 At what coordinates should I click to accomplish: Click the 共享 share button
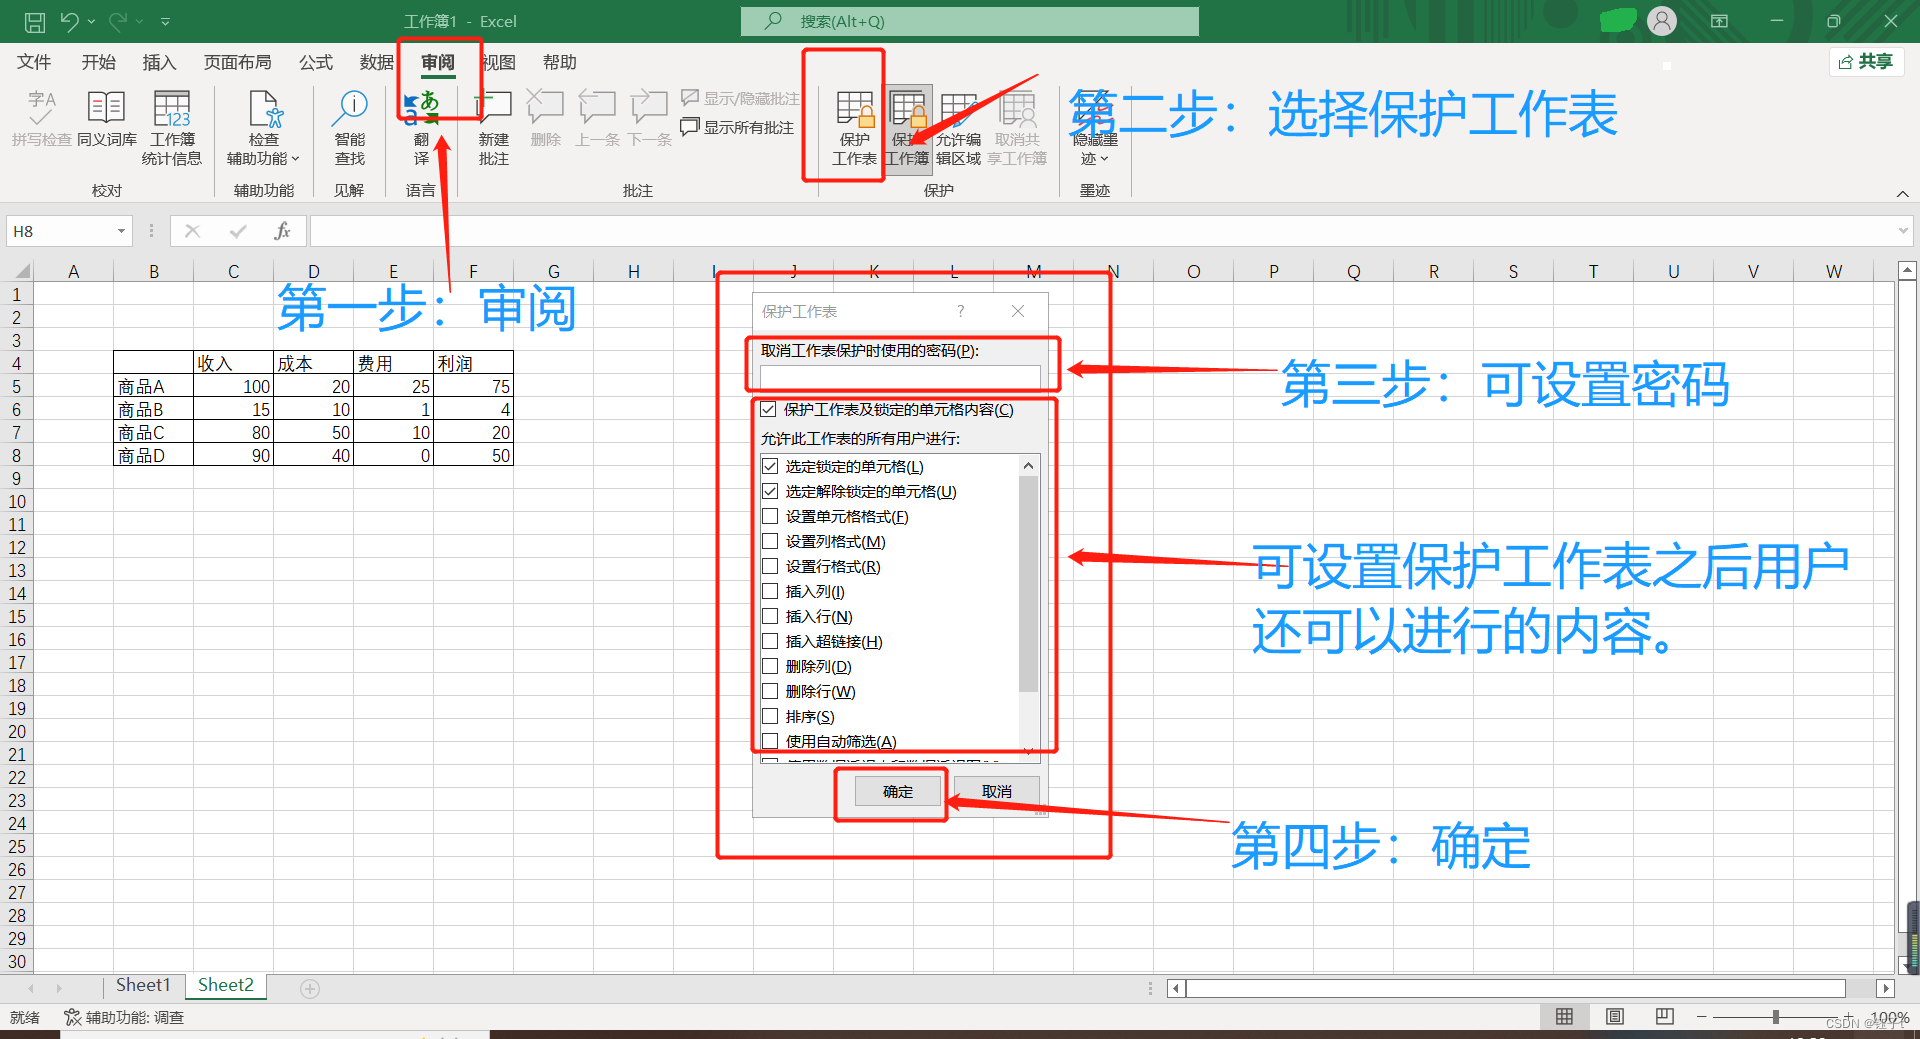pos(1867,62)
